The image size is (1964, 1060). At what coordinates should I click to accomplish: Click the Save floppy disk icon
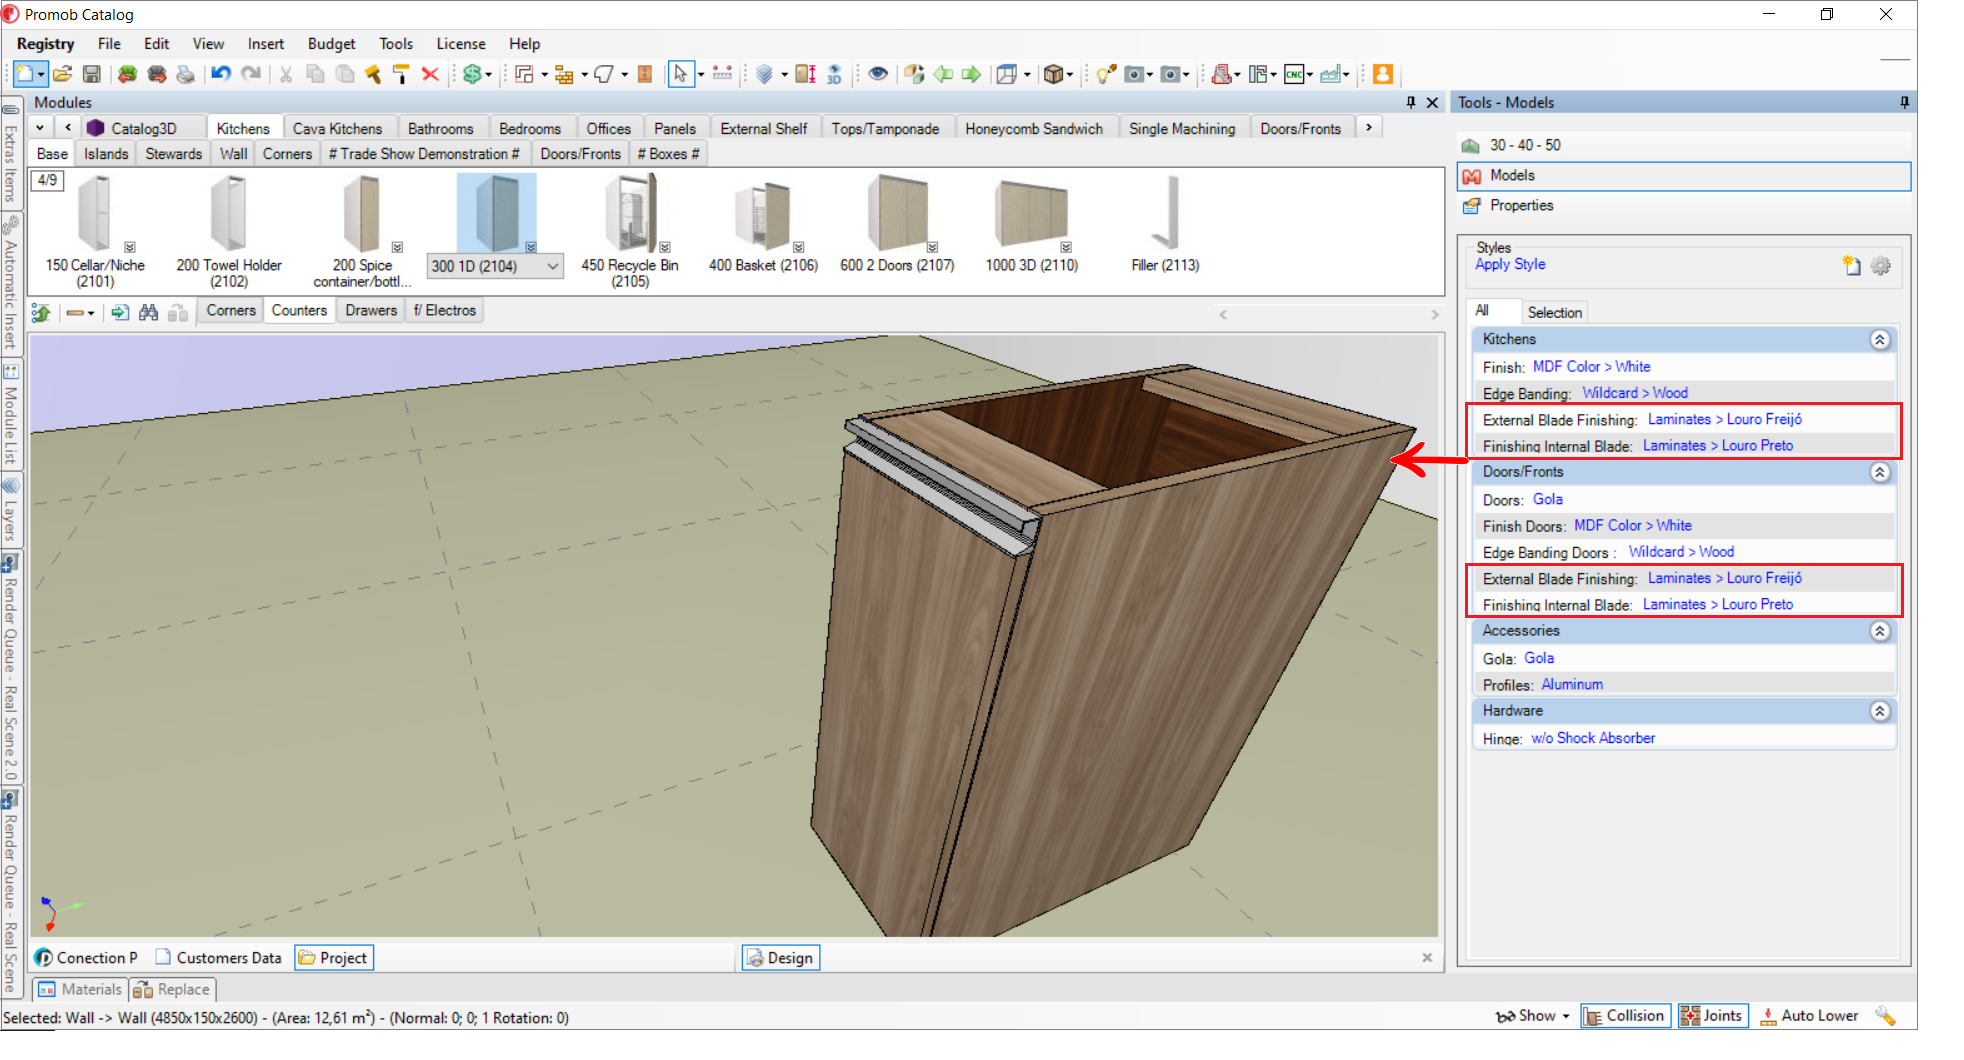(91, 74)
